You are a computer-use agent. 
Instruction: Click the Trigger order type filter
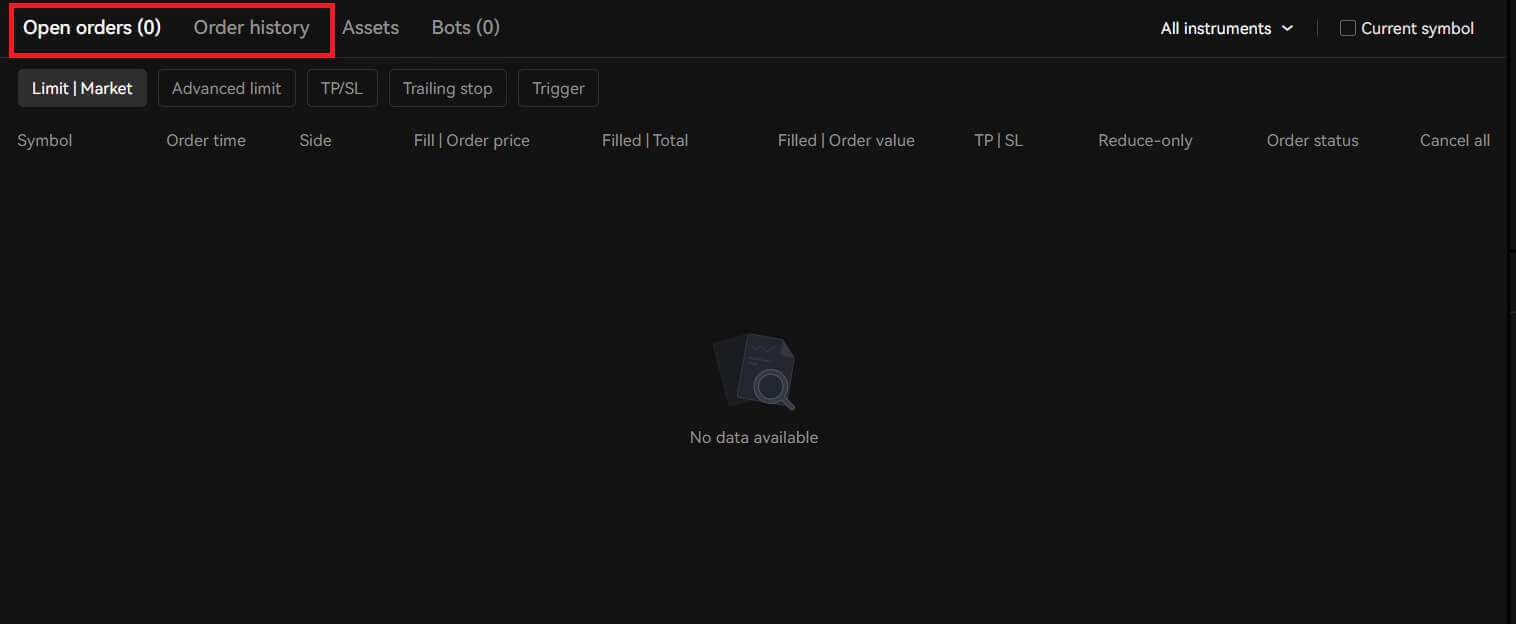(x=558, y=88)
